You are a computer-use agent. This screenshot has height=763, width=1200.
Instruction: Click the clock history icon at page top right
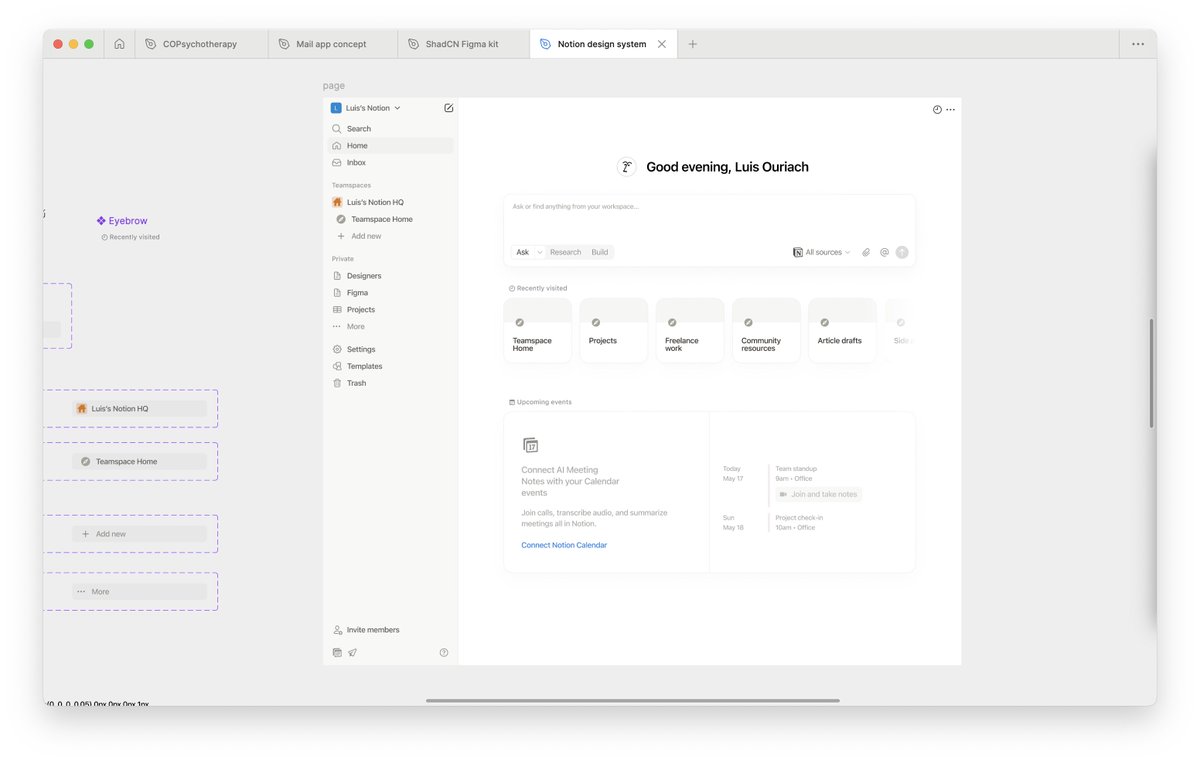point(937,110)
